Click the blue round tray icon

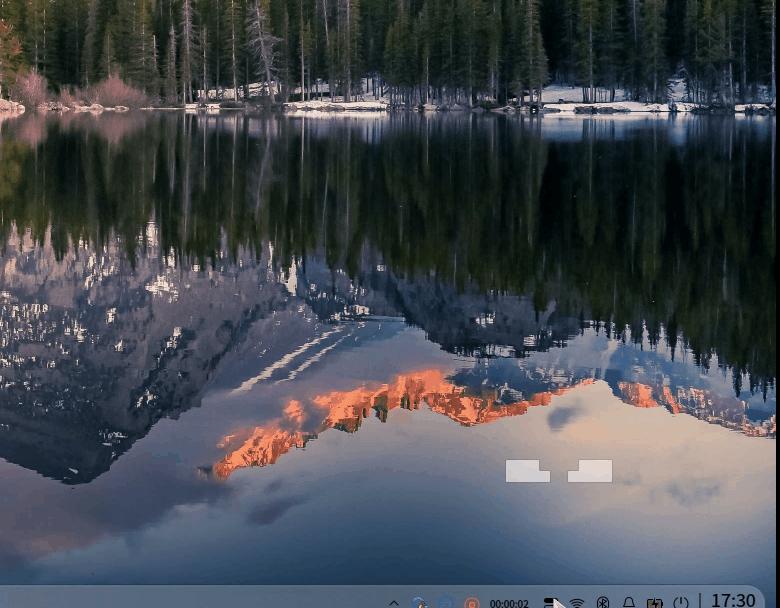pos(445,603)
